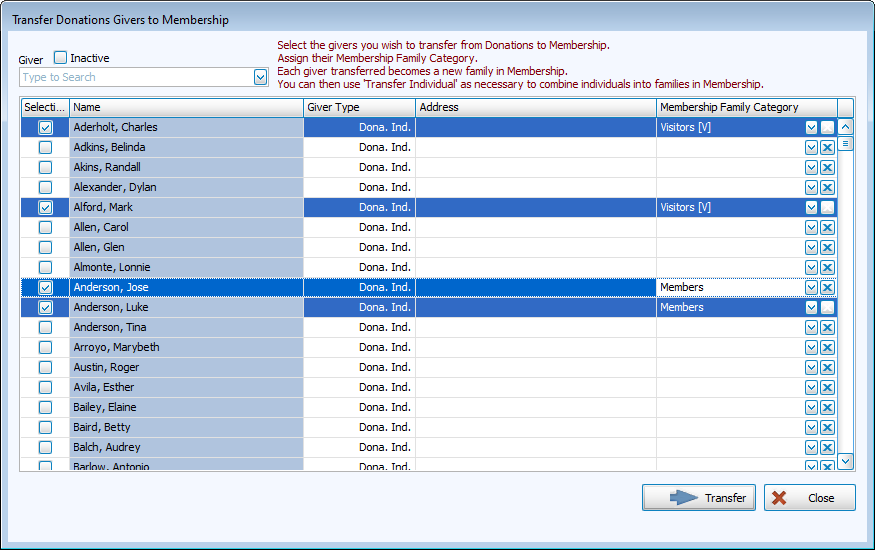The height and width of the screenshot is (550, 875).
Task: Open category dropdown for Alford, Mark
Action: pyautogui.click(x=811, y=207)
